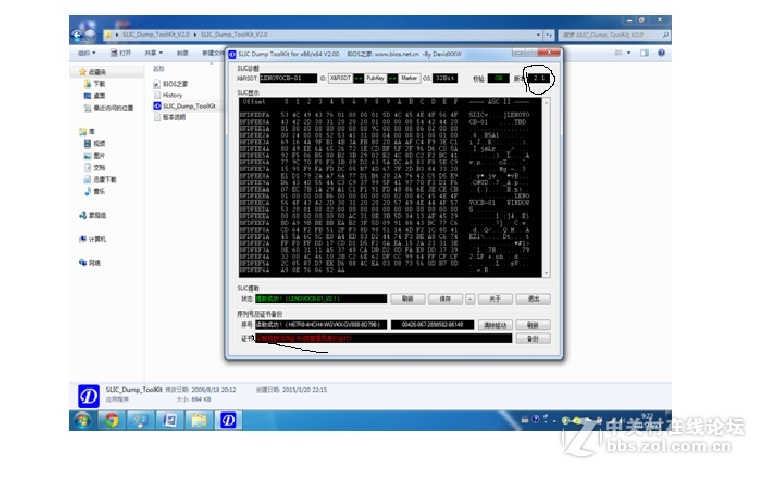
Task: Click the SLIC_Dump_ToolKit application file icon
Action: (157, 106)
